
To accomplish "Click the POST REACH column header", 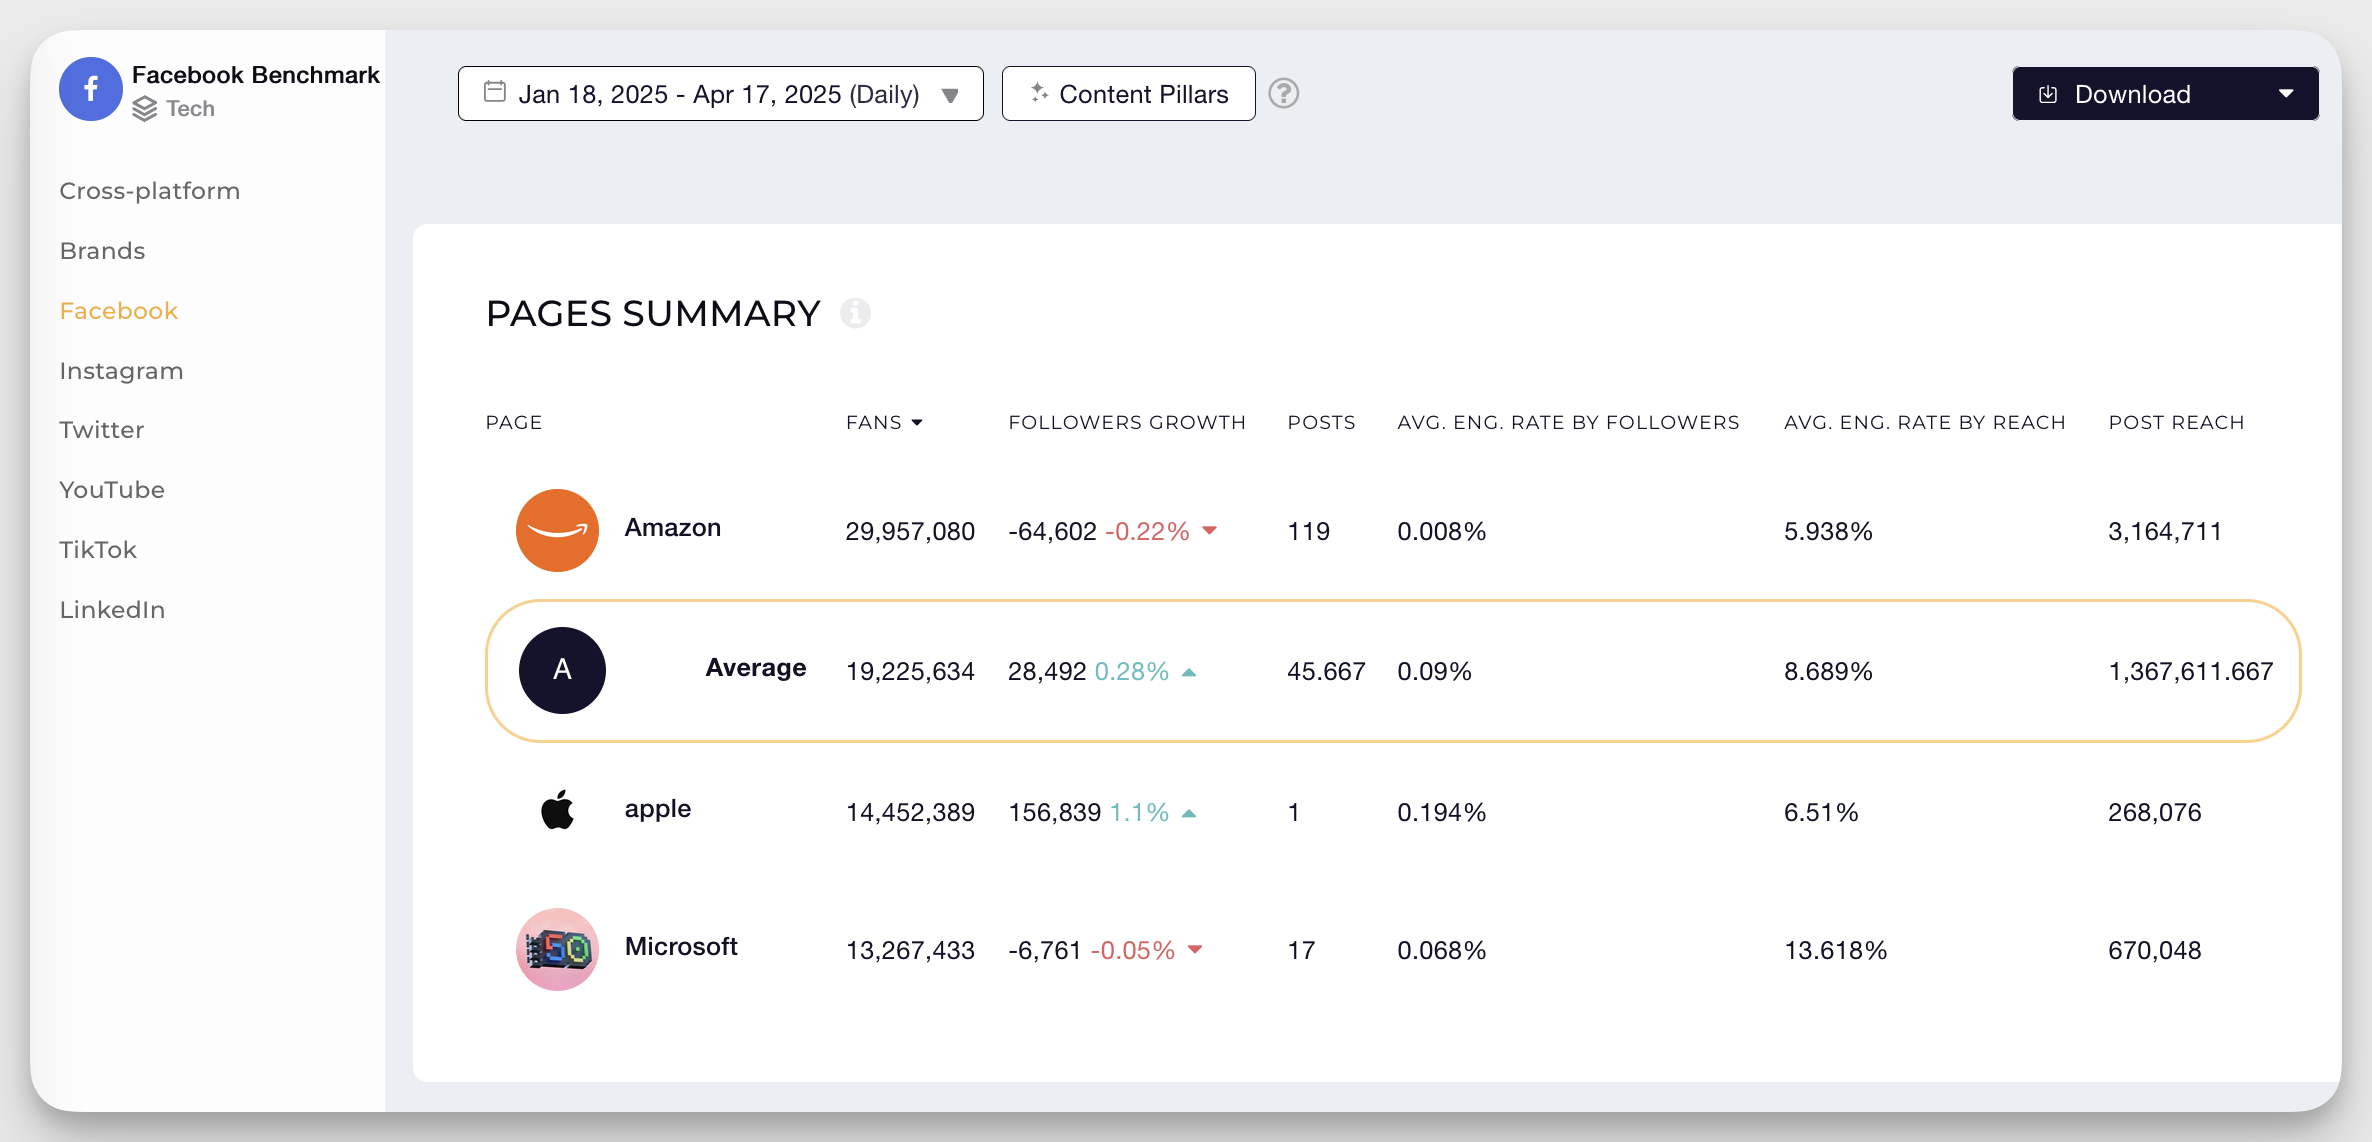I will 2176,423.
